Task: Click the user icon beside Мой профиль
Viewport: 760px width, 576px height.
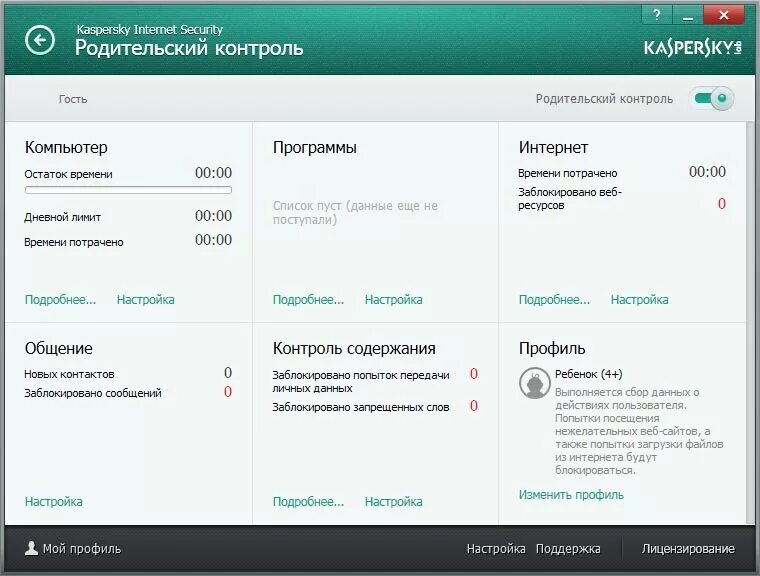Action: pyautogui.click(x=31, y=548)
